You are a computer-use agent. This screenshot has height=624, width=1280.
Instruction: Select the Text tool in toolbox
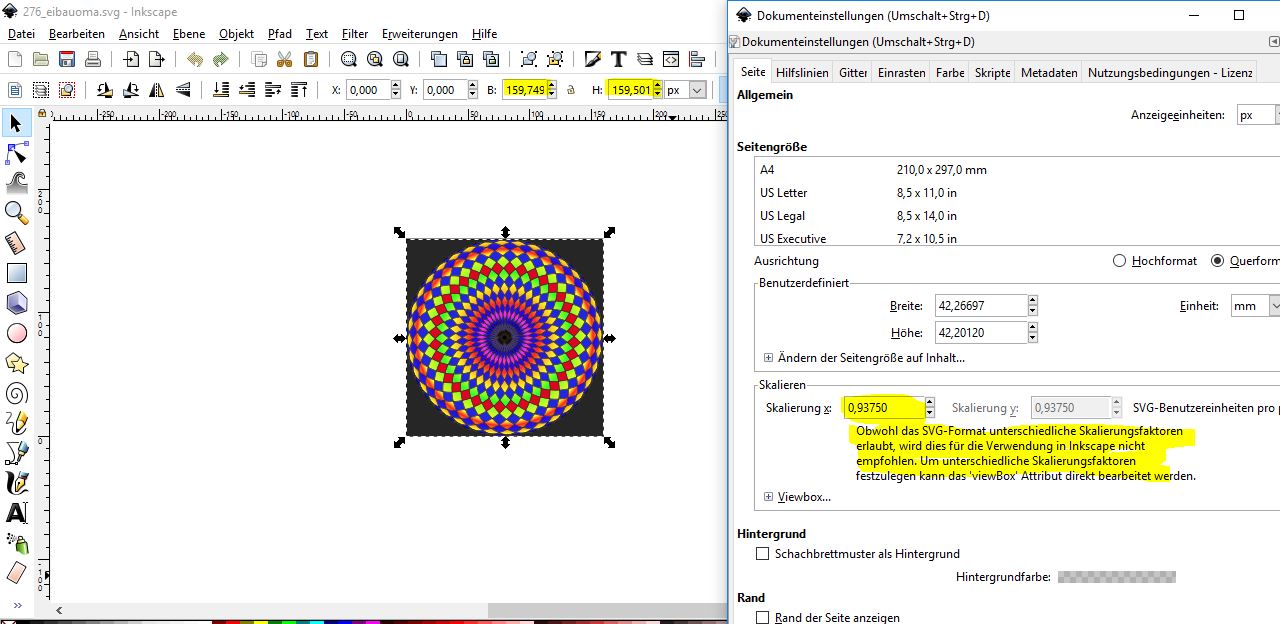(x=16, y=513)
